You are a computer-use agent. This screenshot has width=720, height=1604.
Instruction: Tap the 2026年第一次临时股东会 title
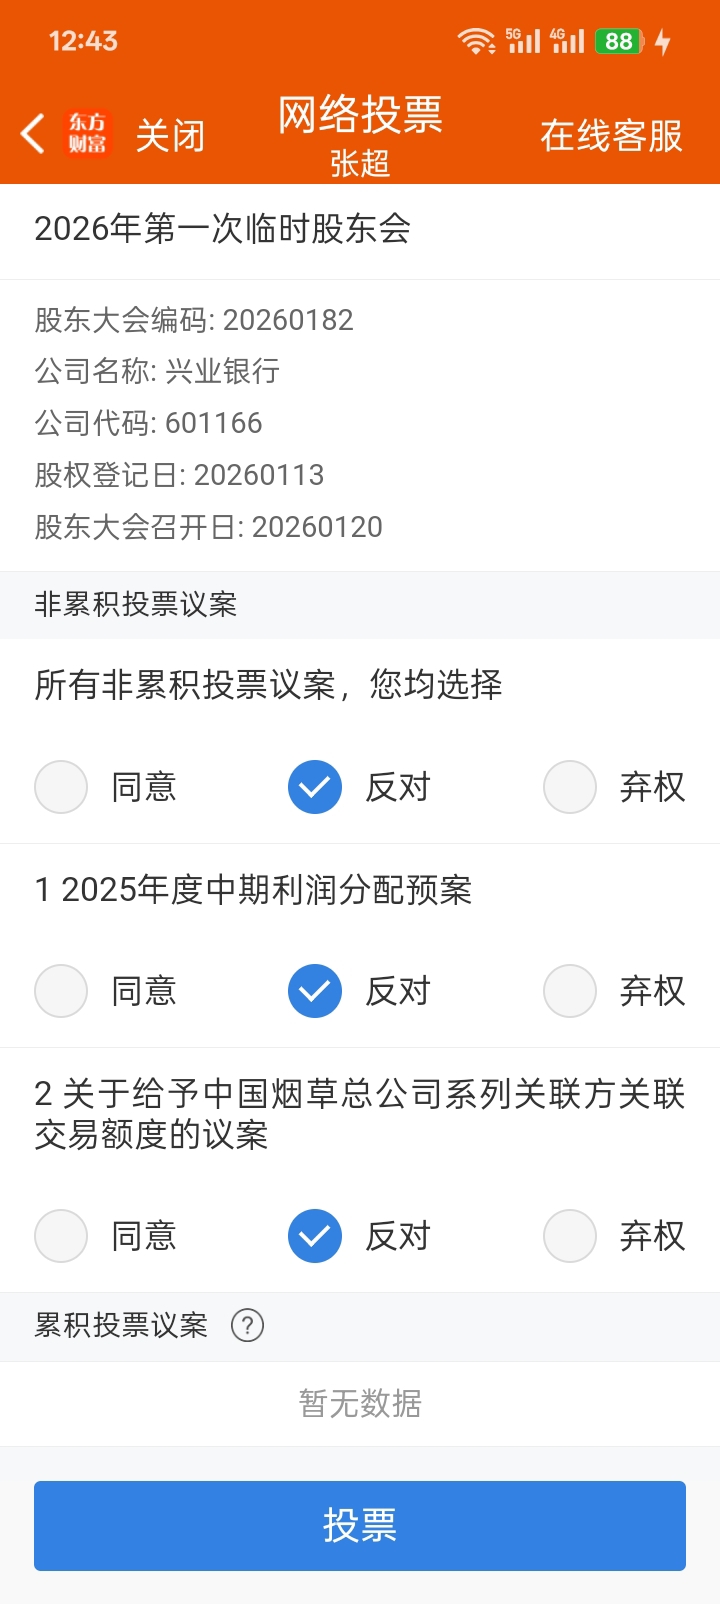click(223, 229)
